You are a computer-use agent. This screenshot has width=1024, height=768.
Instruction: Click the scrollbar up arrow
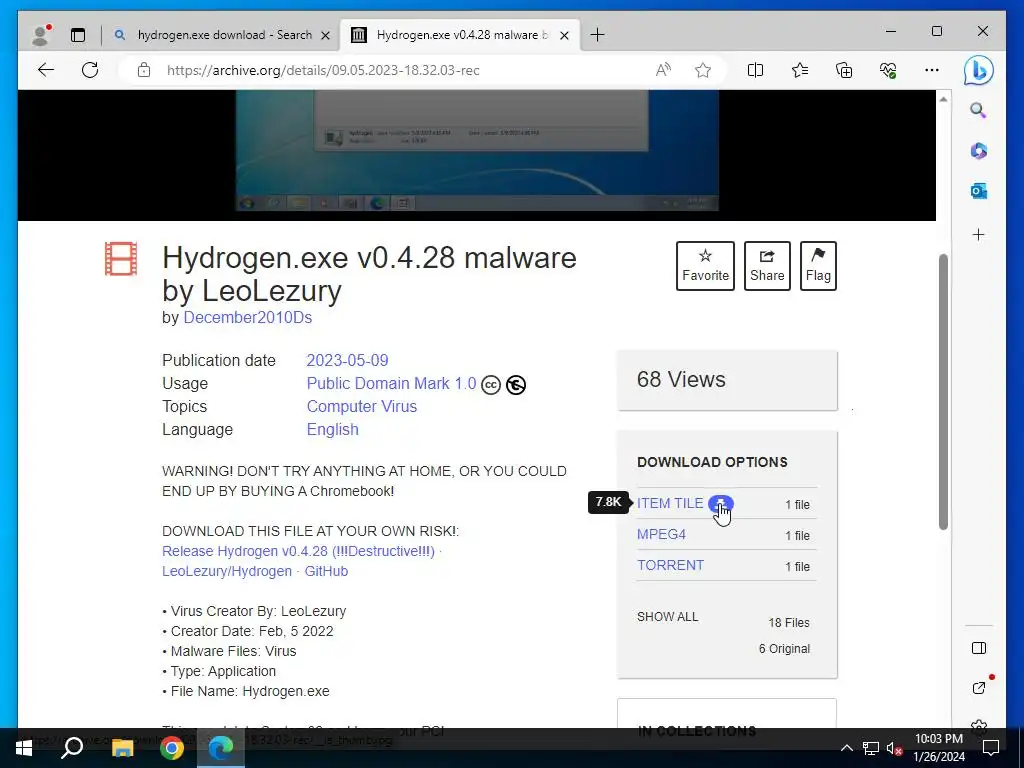[943, 99]
